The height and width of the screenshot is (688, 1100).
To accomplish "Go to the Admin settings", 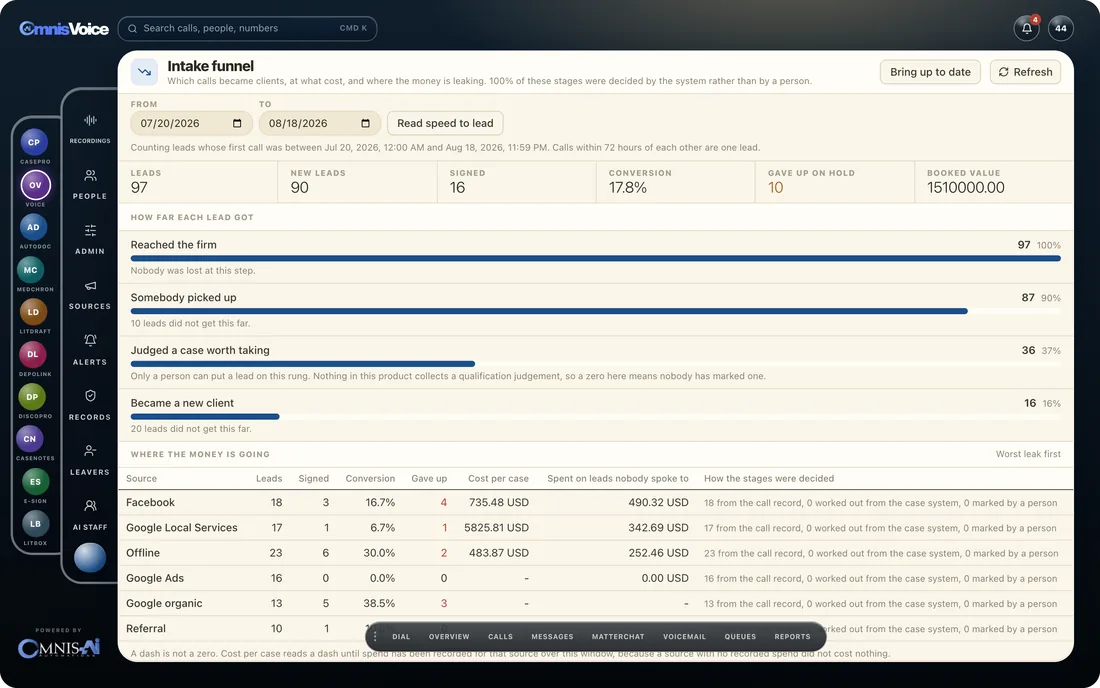I will [90, 238].
